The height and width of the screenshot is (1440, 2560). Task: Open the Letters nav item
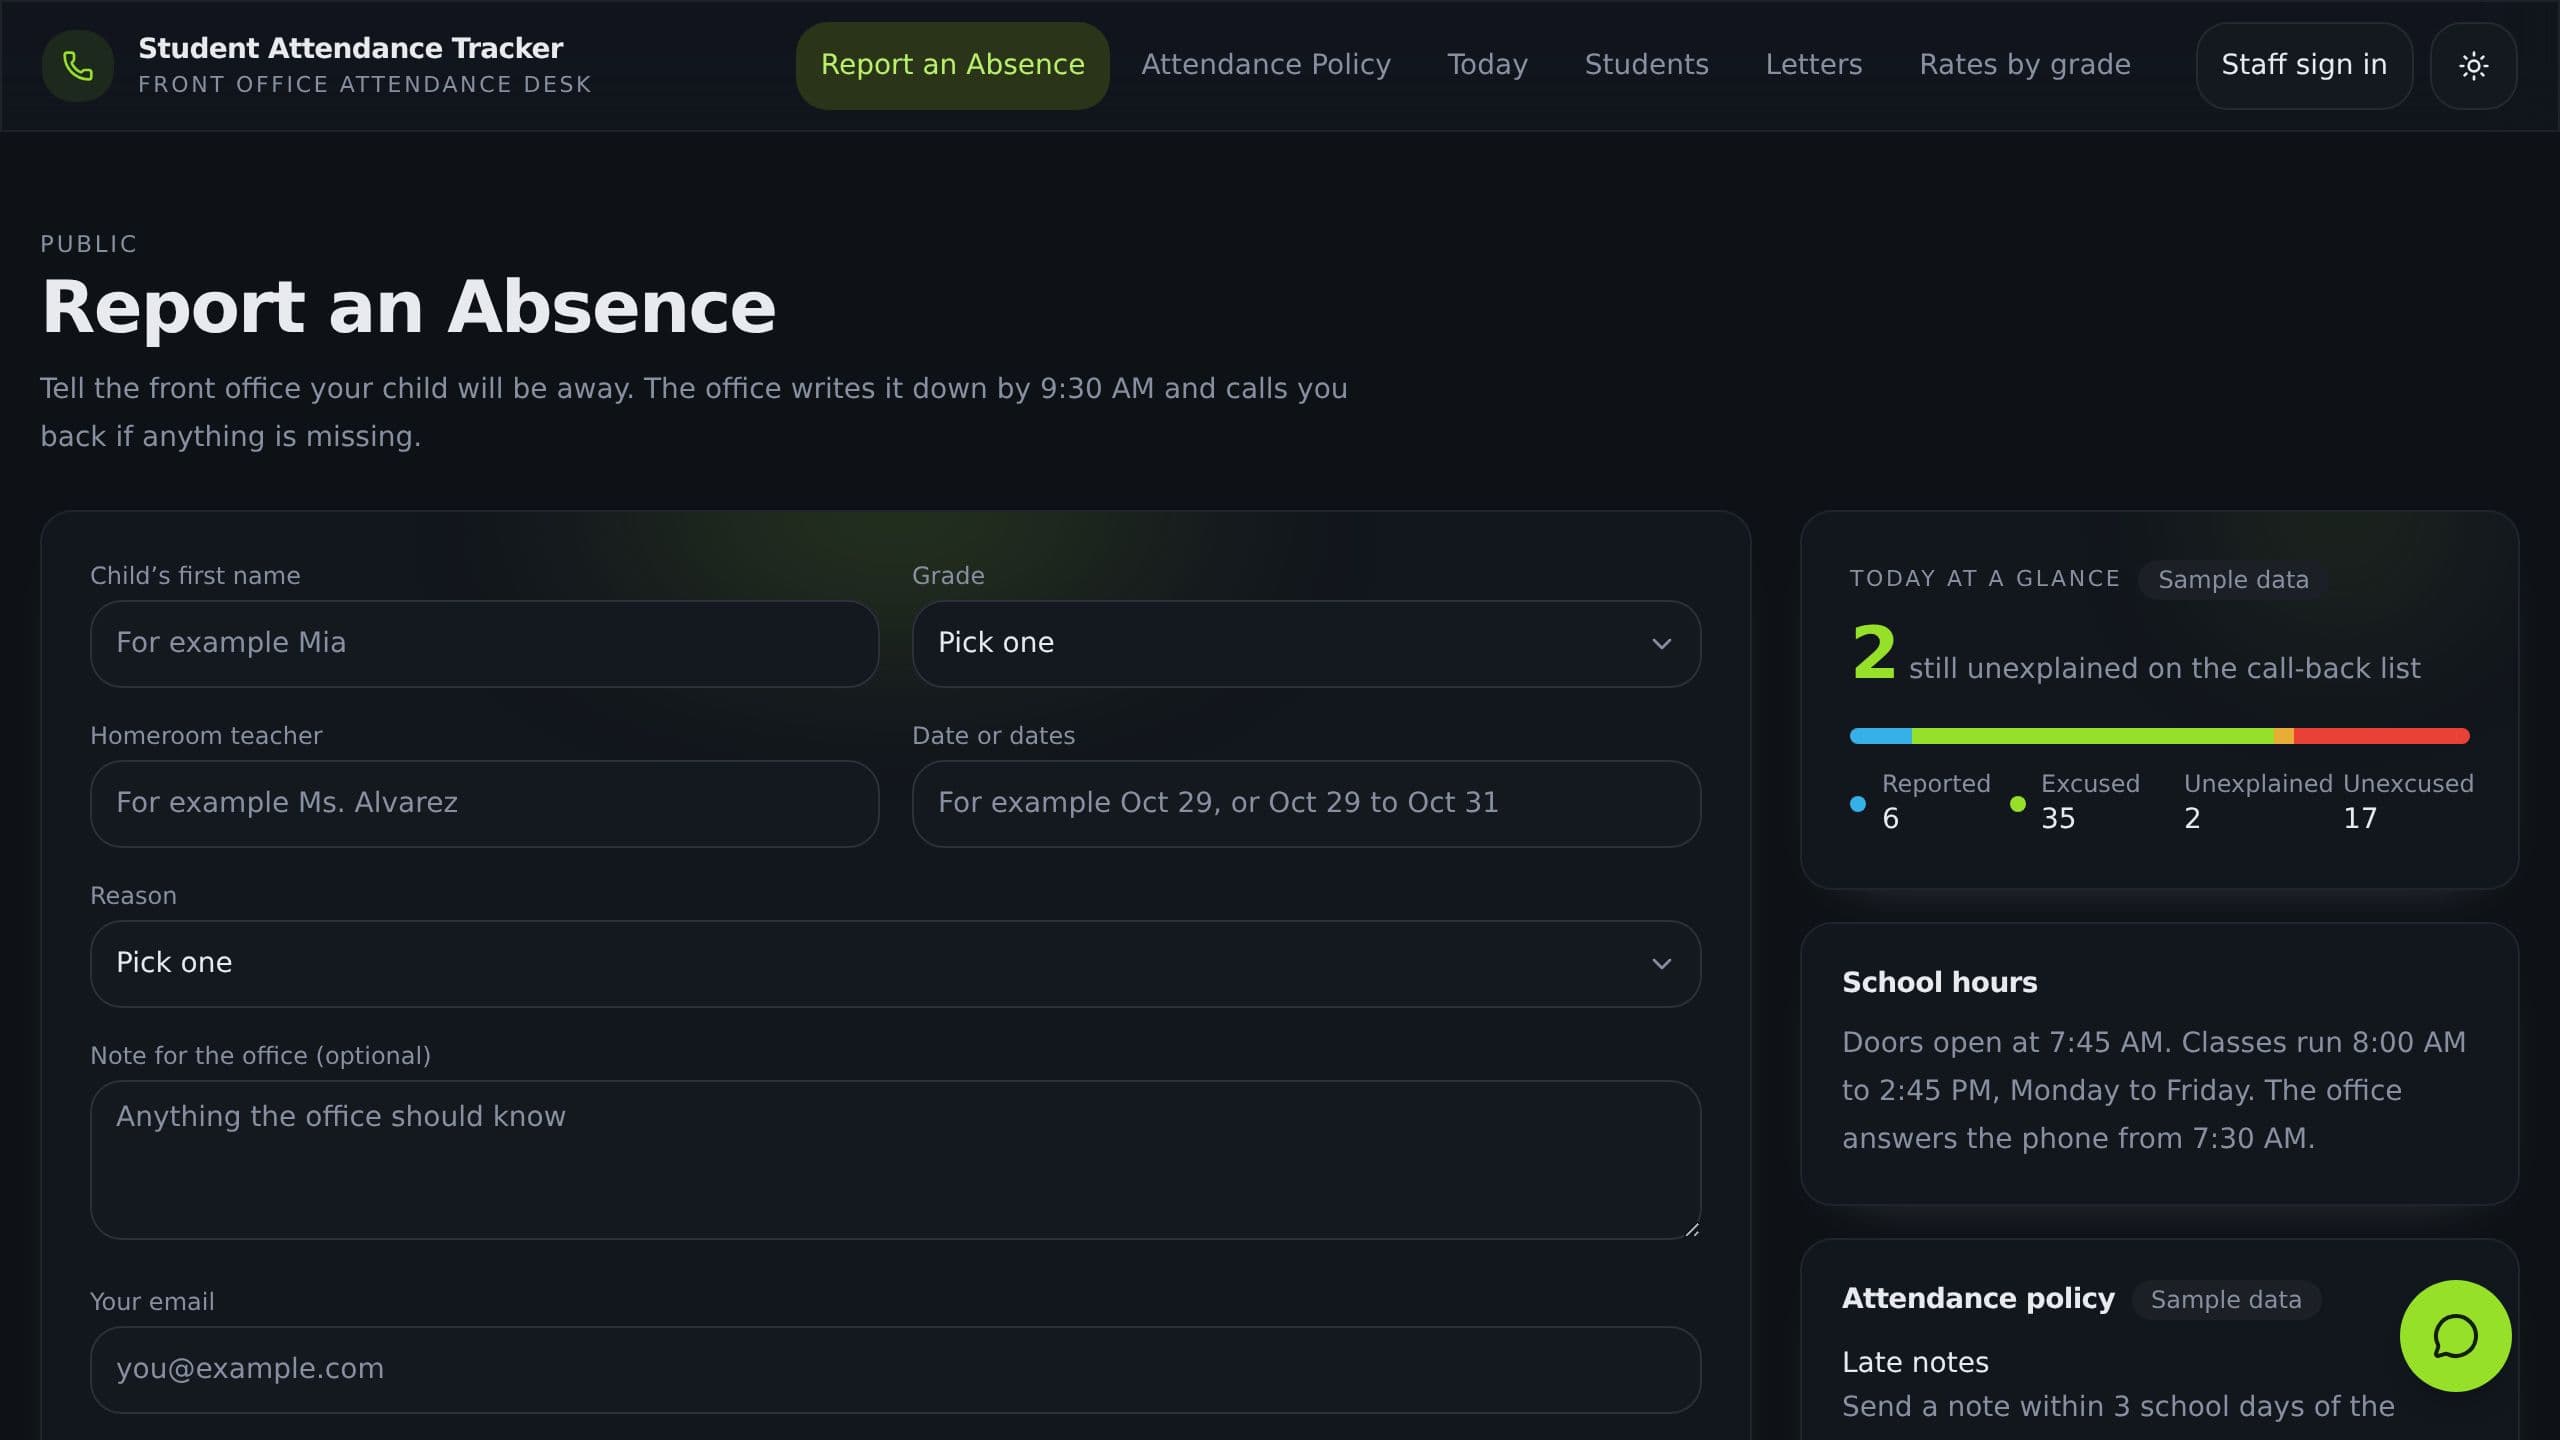[x=1813, y=66]
